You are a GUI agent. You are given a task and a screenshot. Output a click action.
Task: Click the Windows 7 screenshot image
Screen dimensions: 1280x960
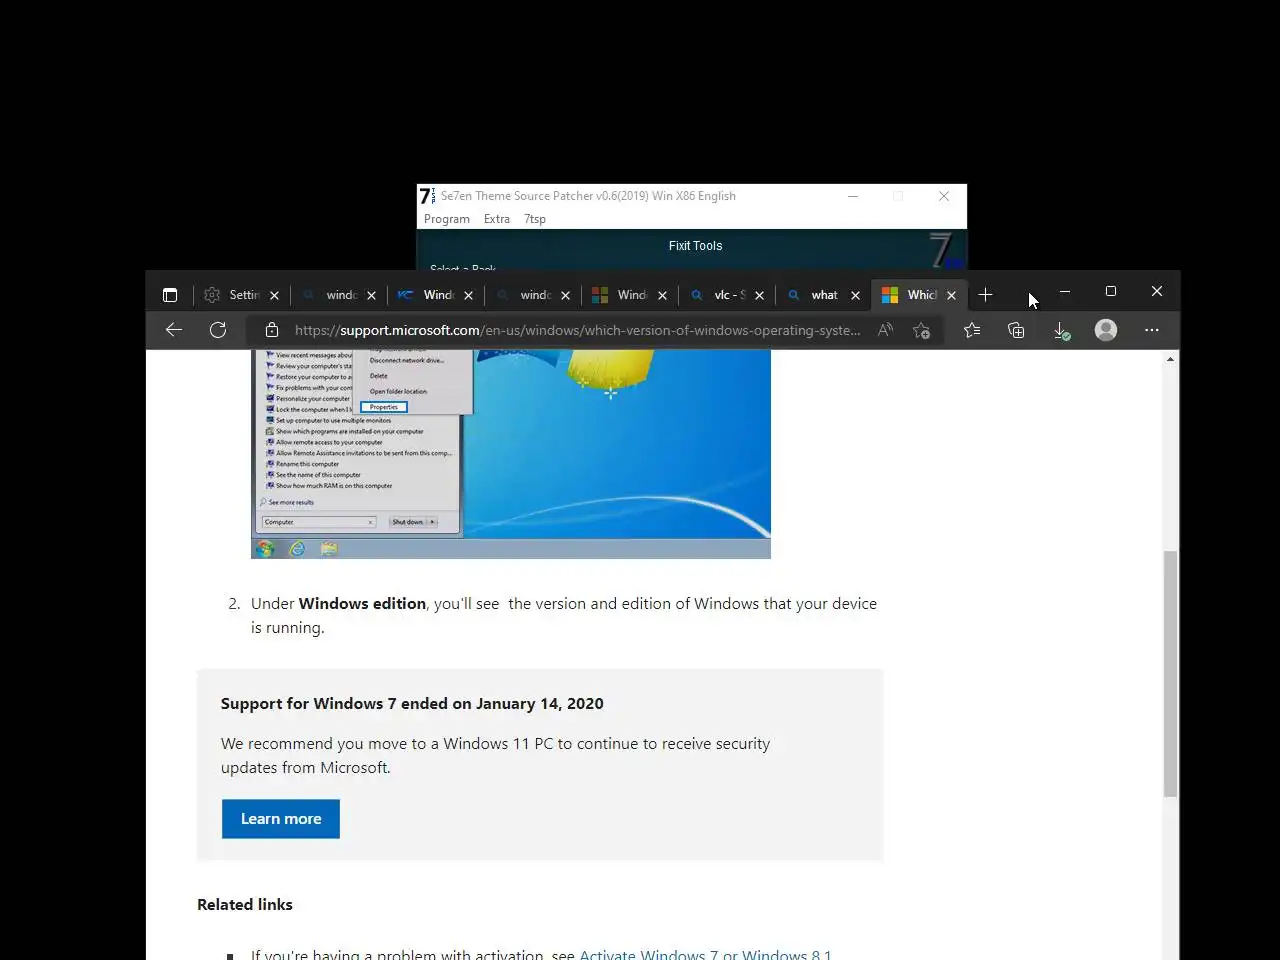pyautogui.click(x=511, y=454)
